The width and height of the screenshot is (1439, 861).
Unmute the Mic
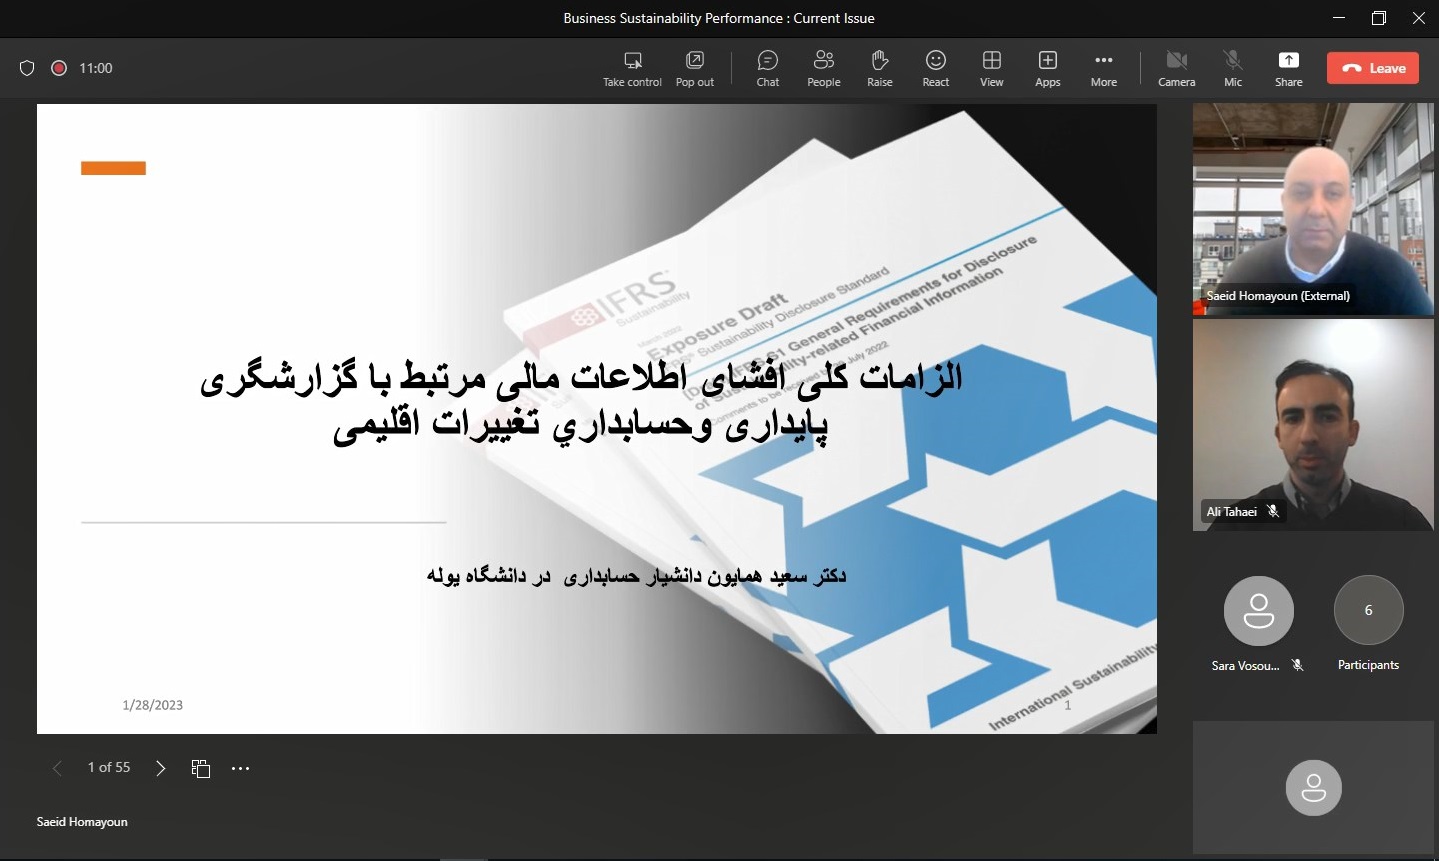pyautogui.click(x=1233, y=69)
